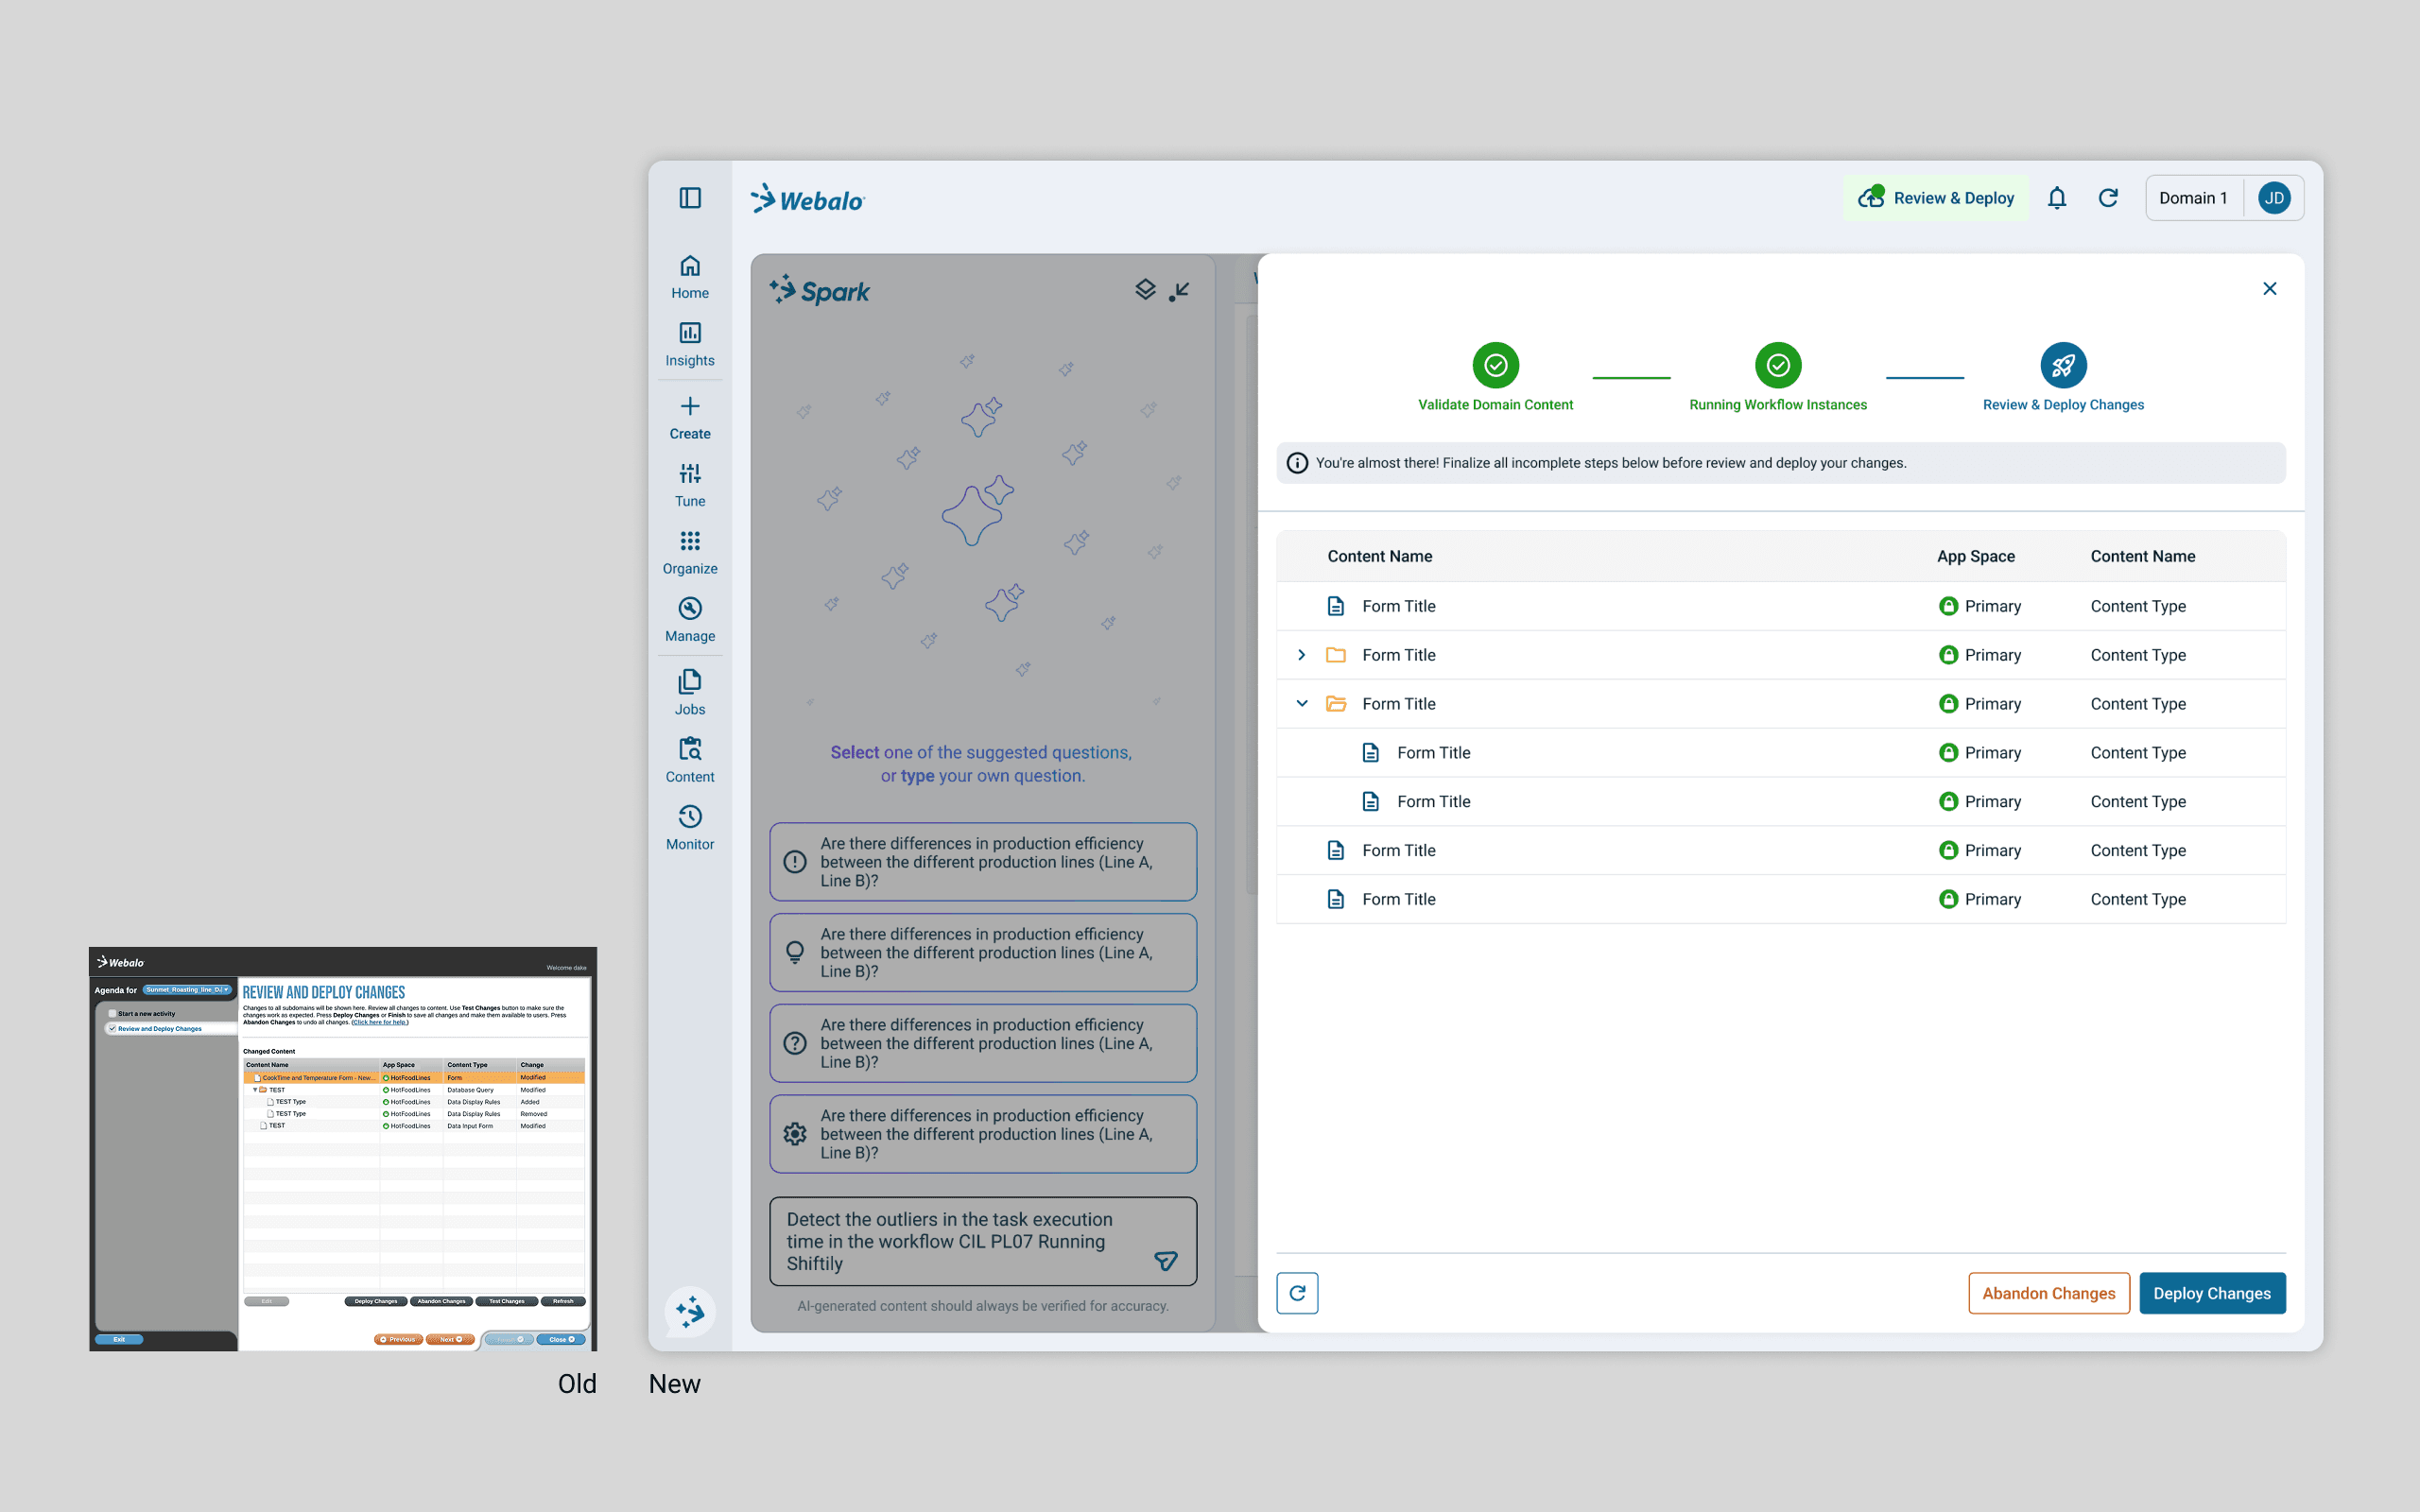Minimize the Spark panel with arrow icon

pyautogui.click(x=1181, y=290)
